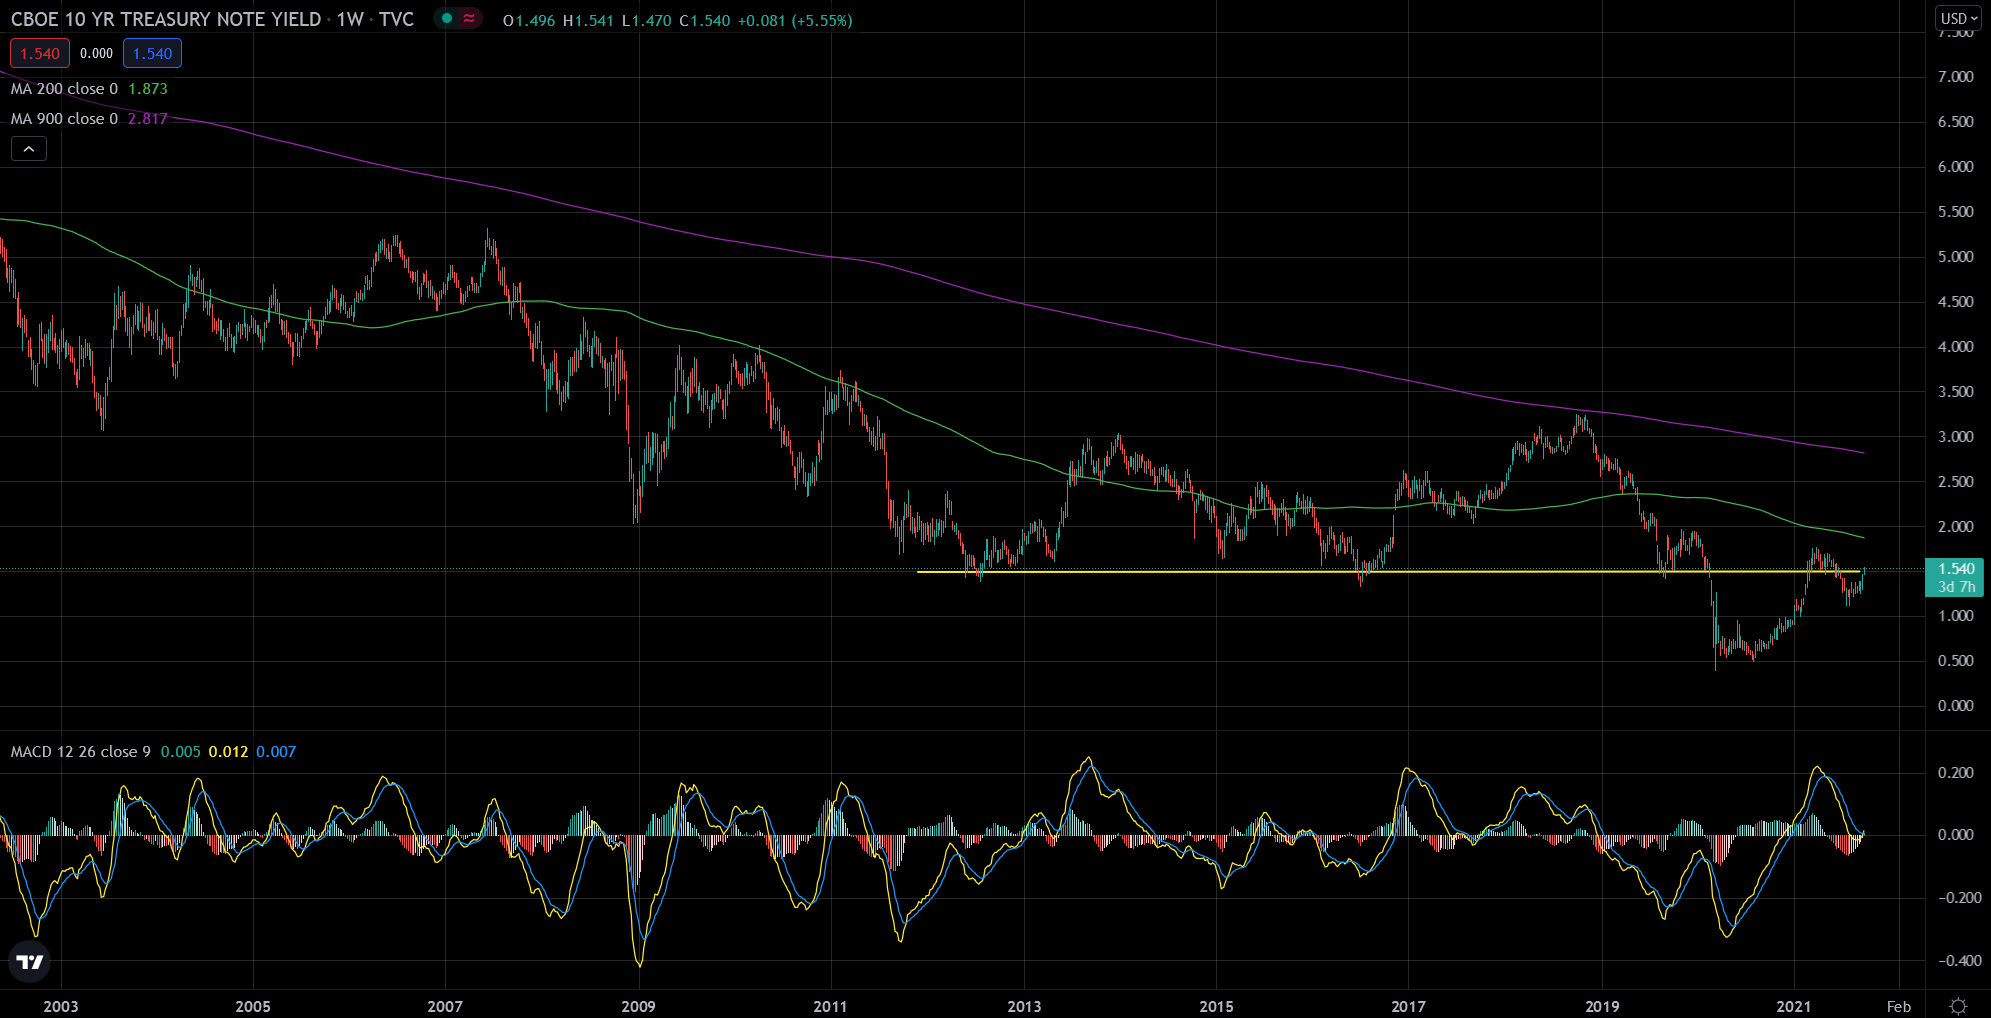The height and width of the screenshot is (1018, 1991).
Task: Open the USD currency dropdown
Action: click(1959, 18)
